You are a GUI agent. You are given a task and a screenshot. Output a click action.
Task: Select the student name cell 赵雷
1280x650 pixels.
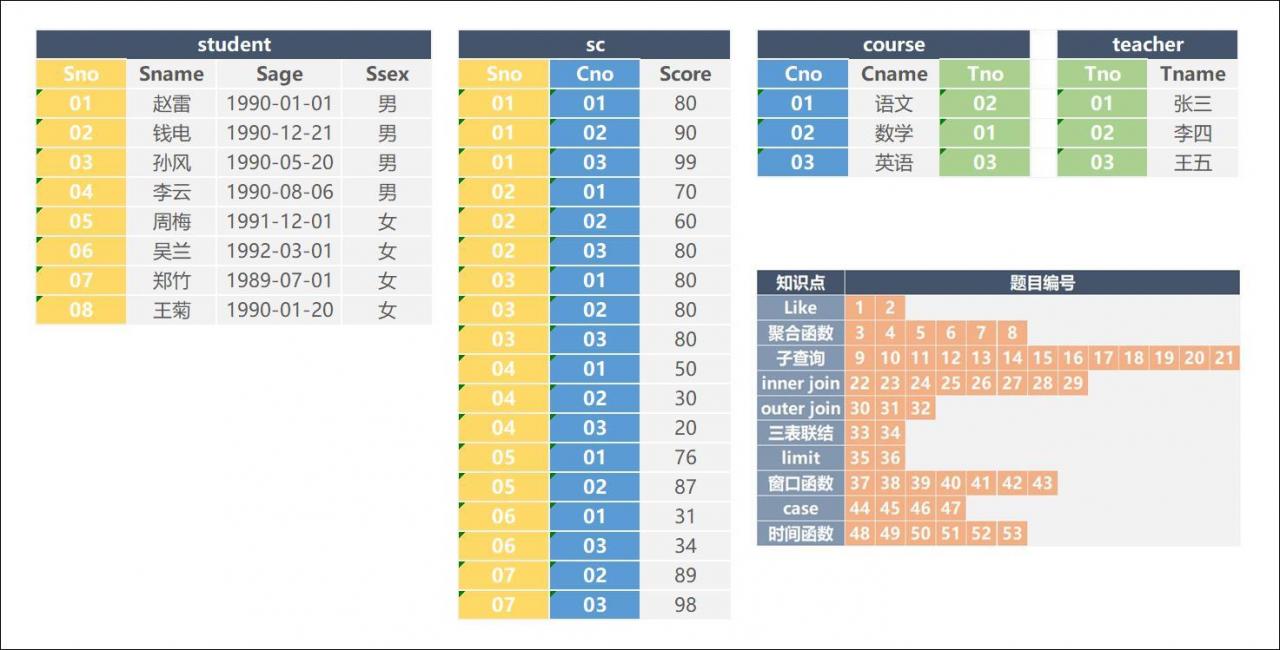click(171, 104)
